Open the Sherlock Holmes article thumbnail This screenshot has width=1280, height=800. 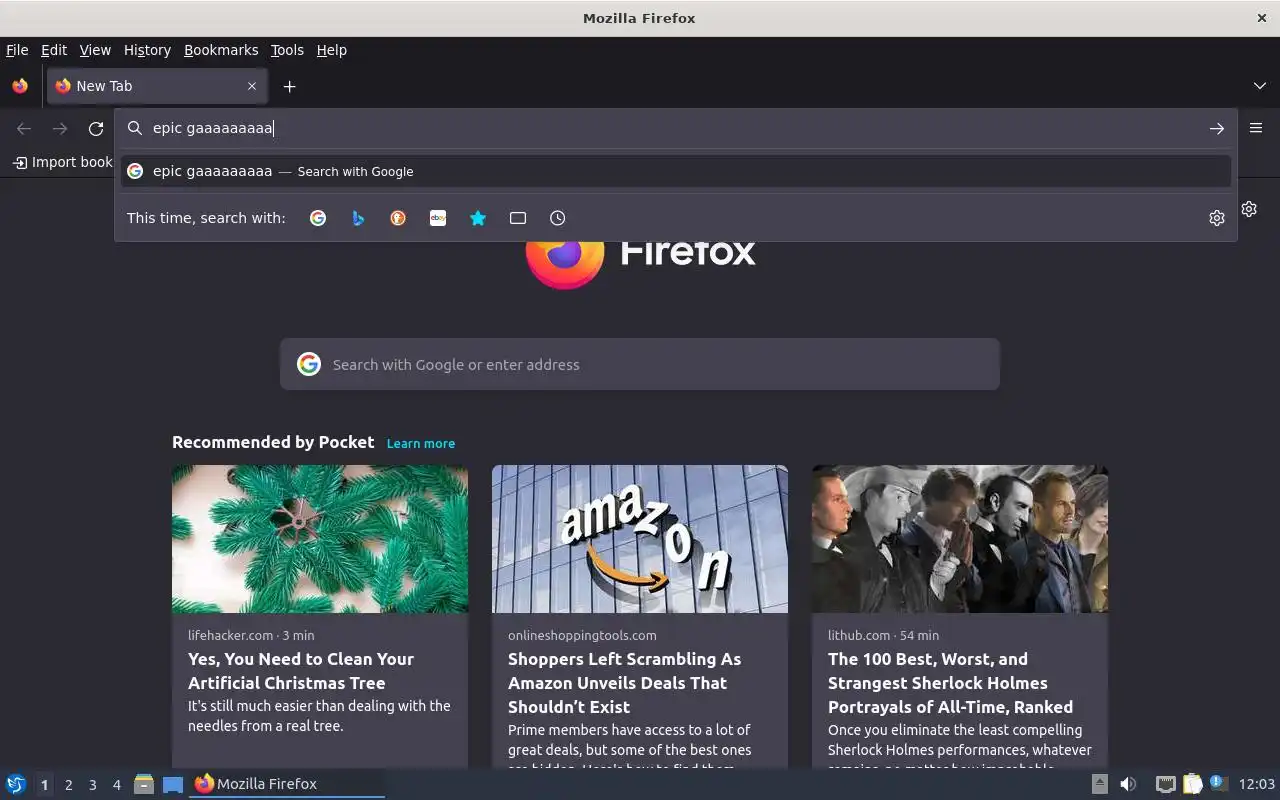click(960, 539)
